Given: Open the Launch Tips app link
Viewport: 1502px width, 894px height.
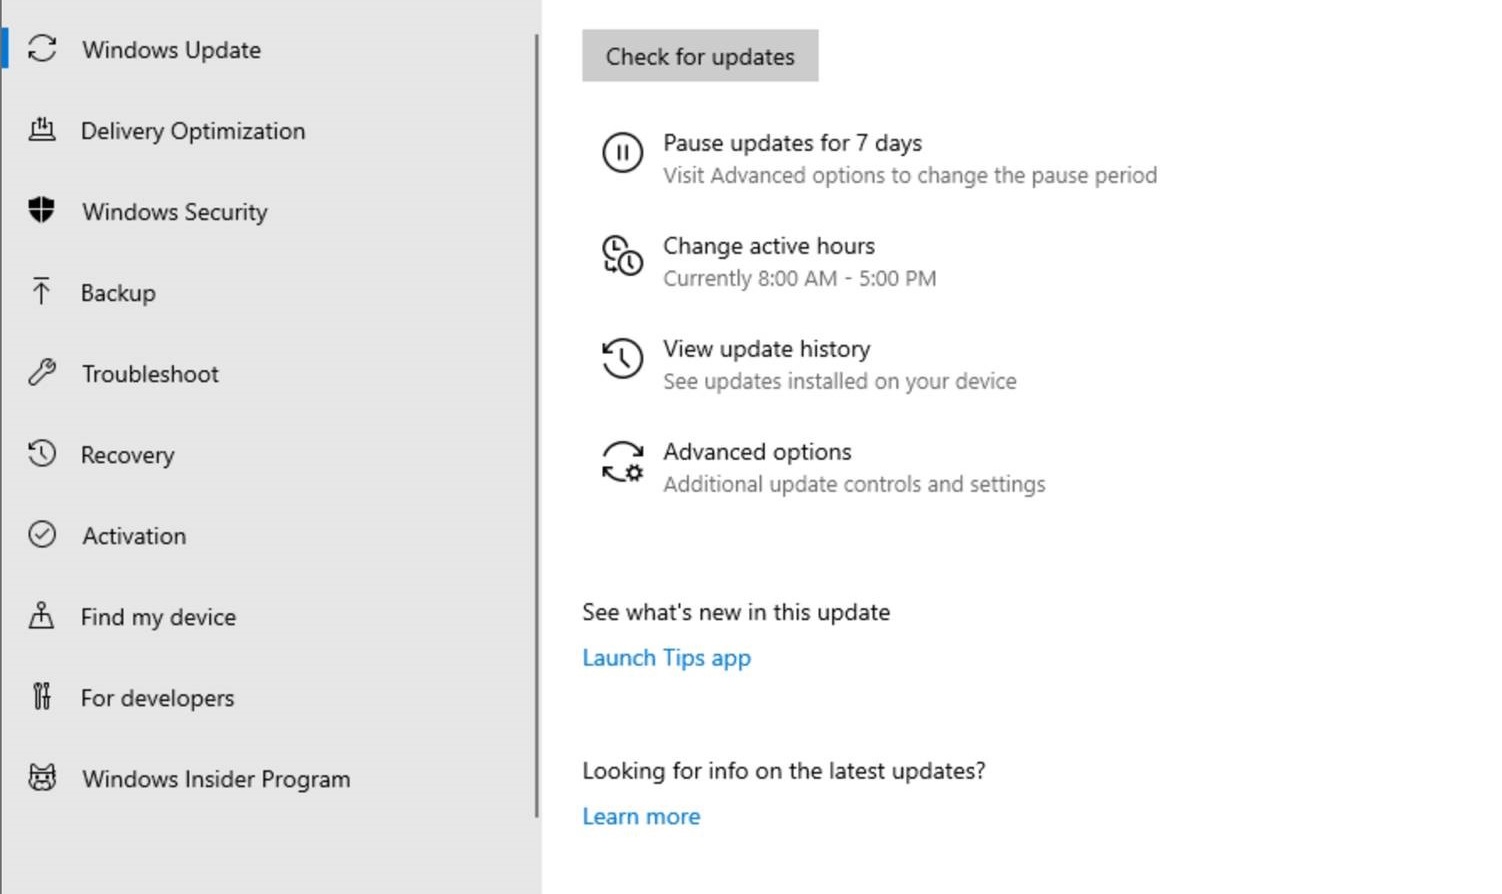Looking at the screenshot, I should tap(666, 658).
